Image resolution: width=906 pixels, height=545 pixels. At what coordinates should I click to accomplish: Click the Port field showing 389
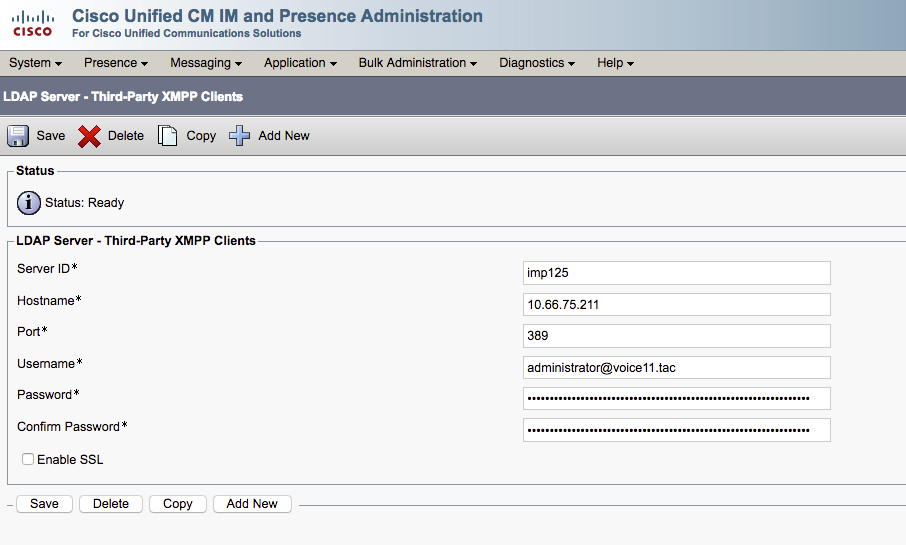[677, 336]
